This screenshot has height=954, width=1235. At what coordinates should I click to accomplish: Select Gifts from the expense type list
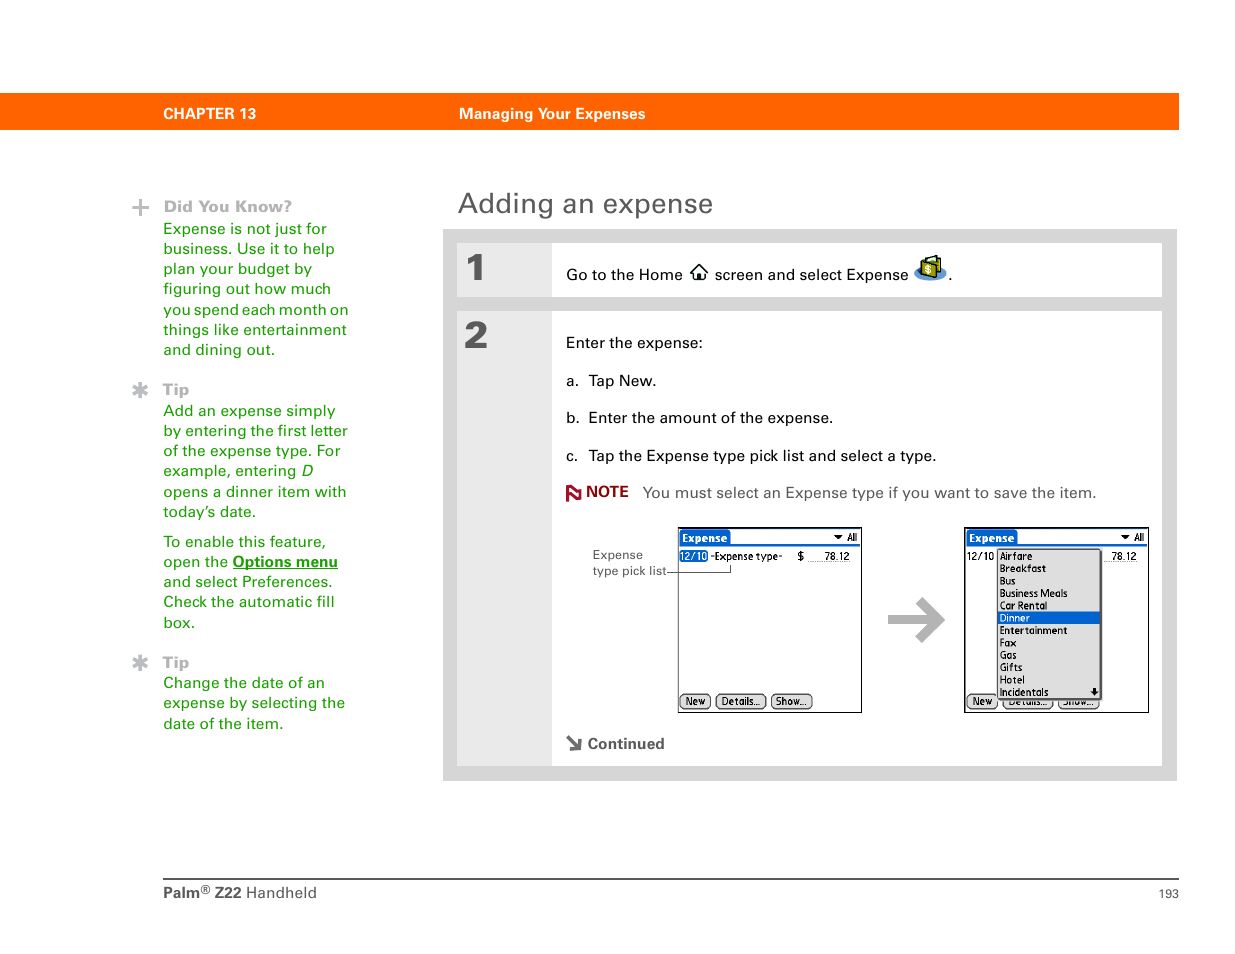(1049, 667)
